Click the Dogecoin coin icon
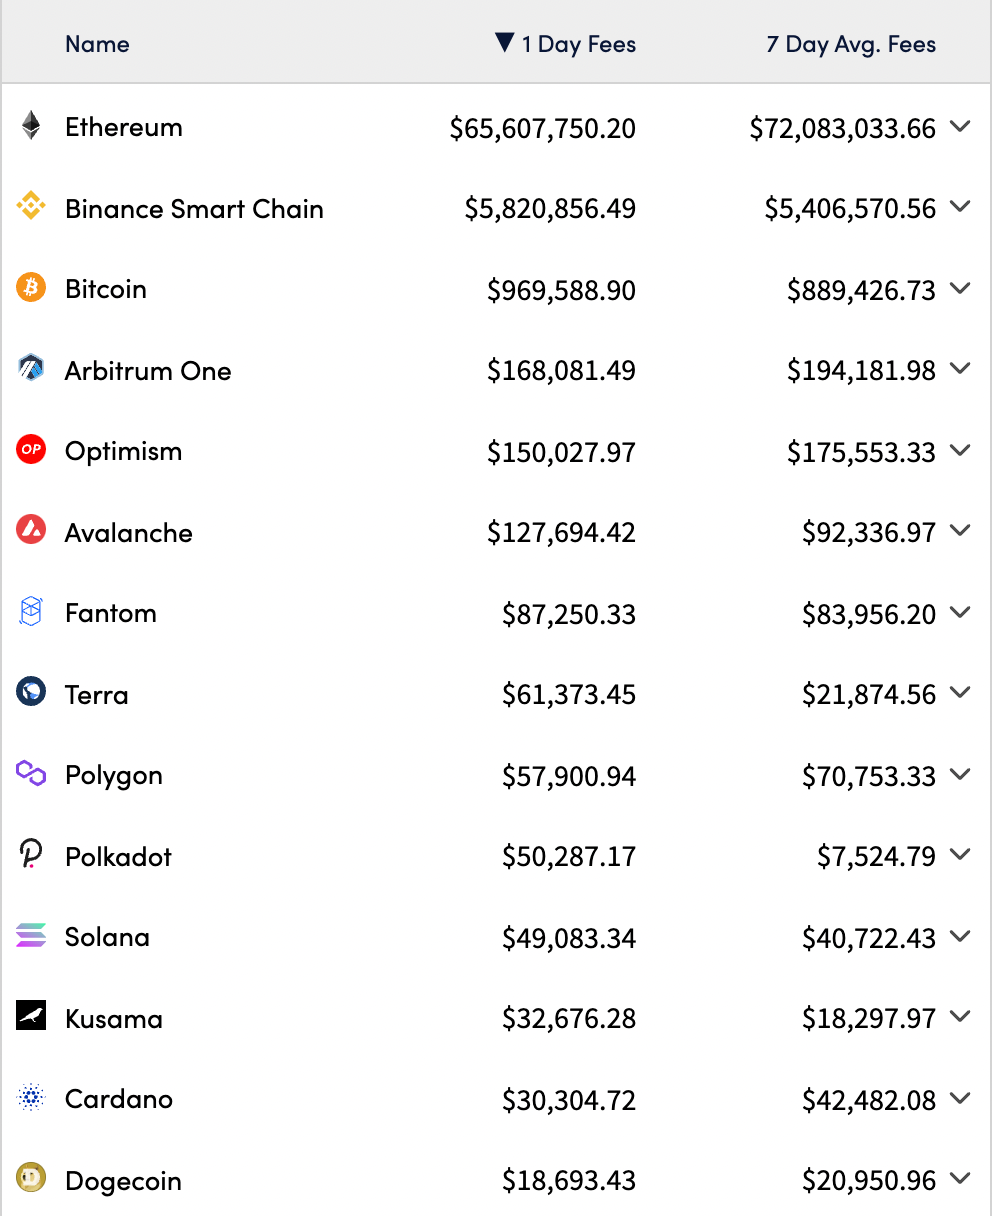992x1216 pixels. click(x=31, y=1180)
